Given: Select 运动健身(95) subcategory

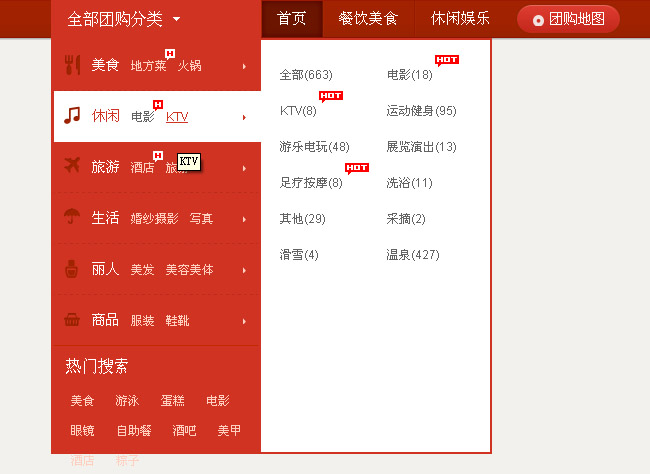Looking at the screenshot, I should coord(421,111).
